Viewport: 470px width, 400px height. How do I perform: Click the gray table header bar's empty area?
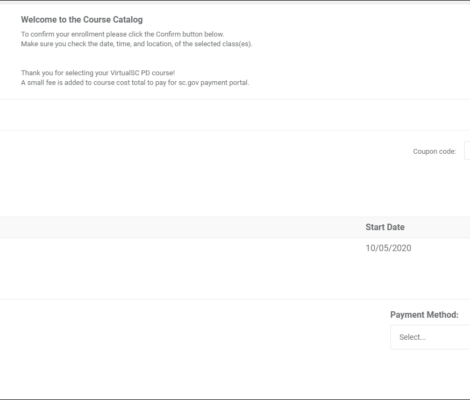tap(180, 227)
